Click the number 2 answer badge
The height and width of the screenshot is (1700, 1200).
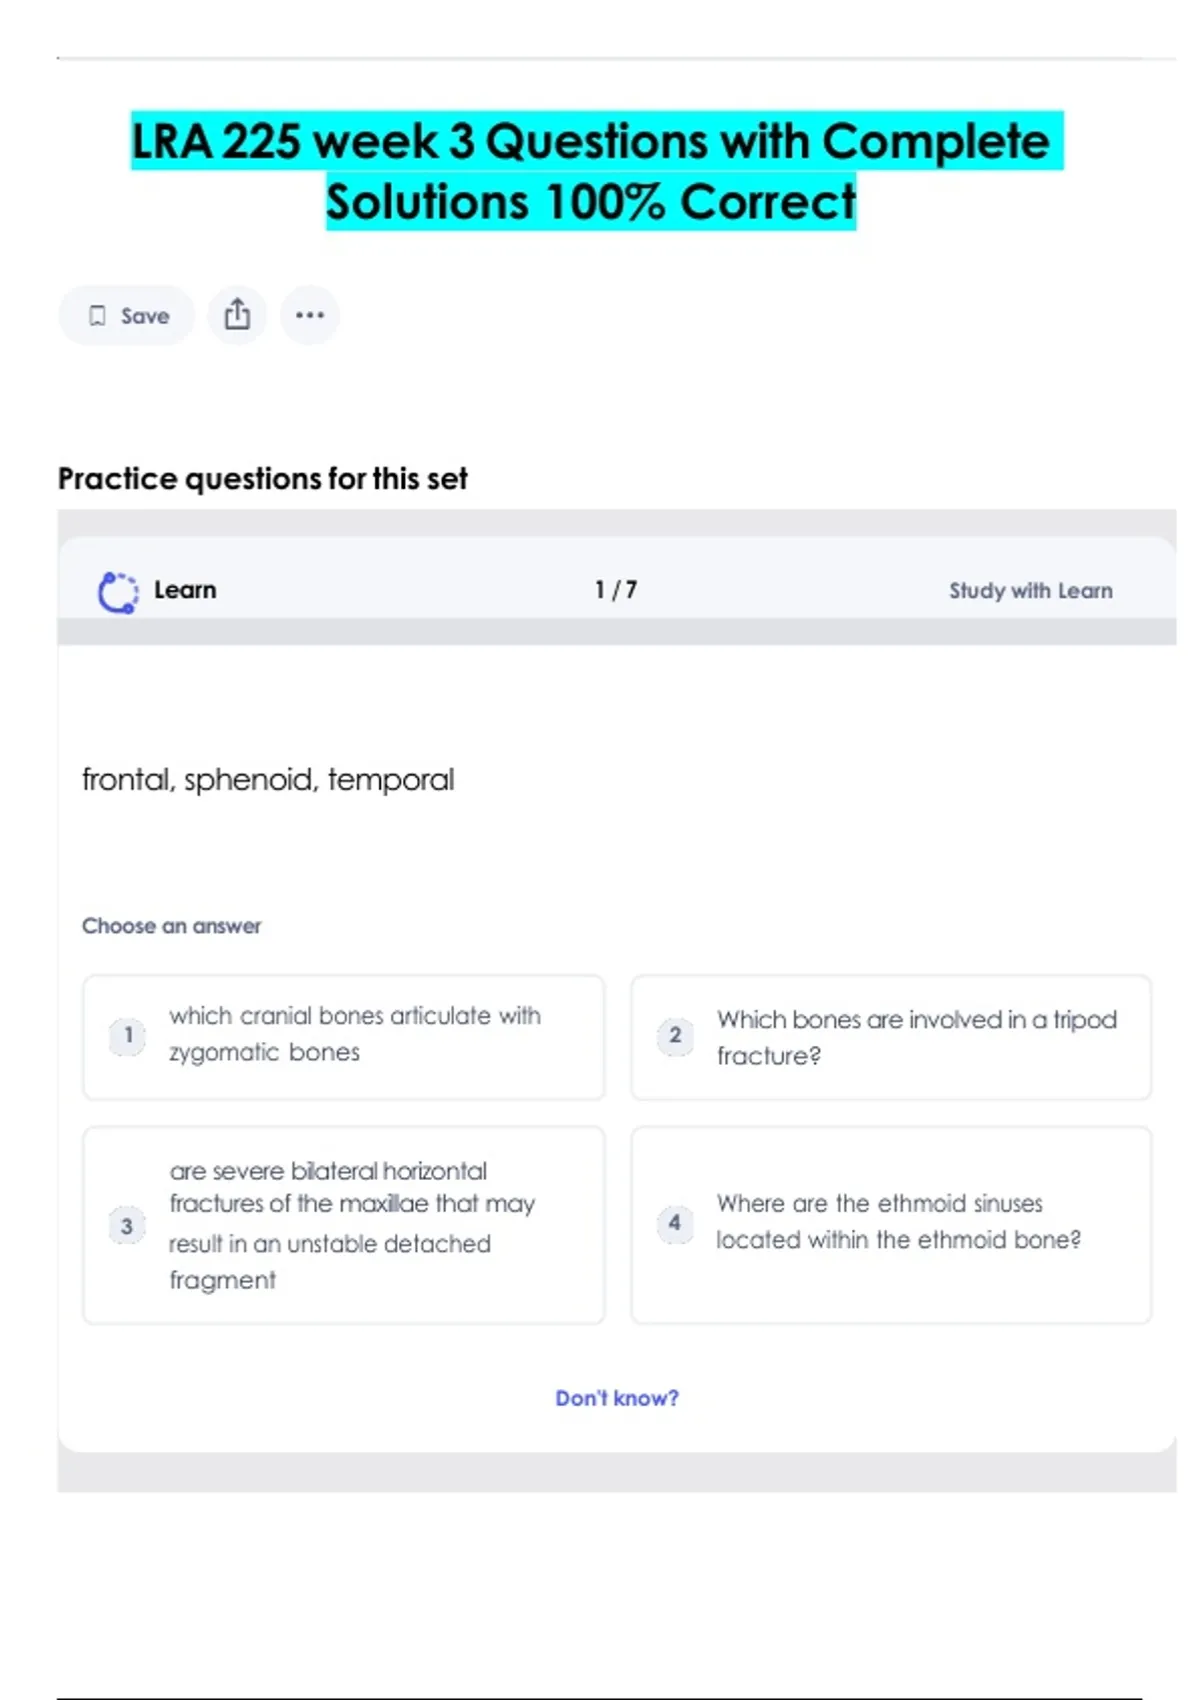[675, 1036]
